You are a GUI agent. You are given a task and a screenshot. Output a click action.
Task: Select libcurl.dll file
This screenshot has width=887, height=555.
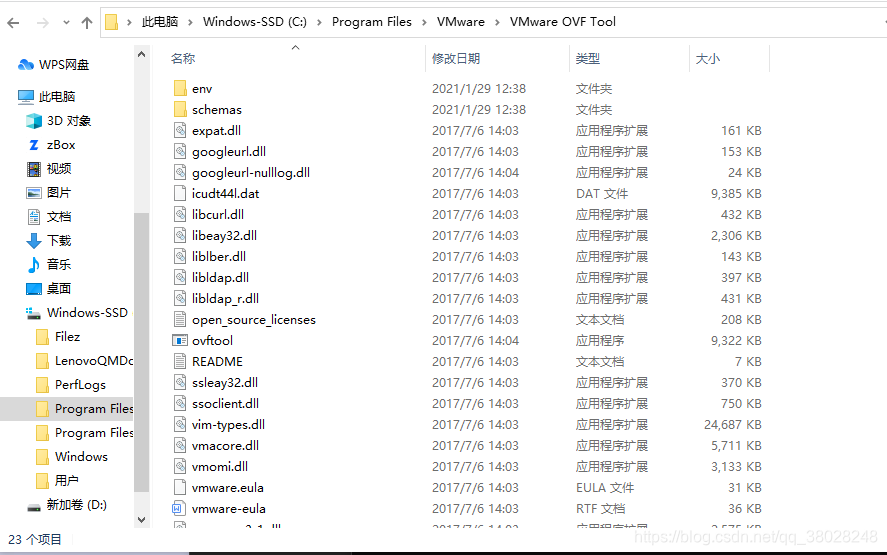218,214
